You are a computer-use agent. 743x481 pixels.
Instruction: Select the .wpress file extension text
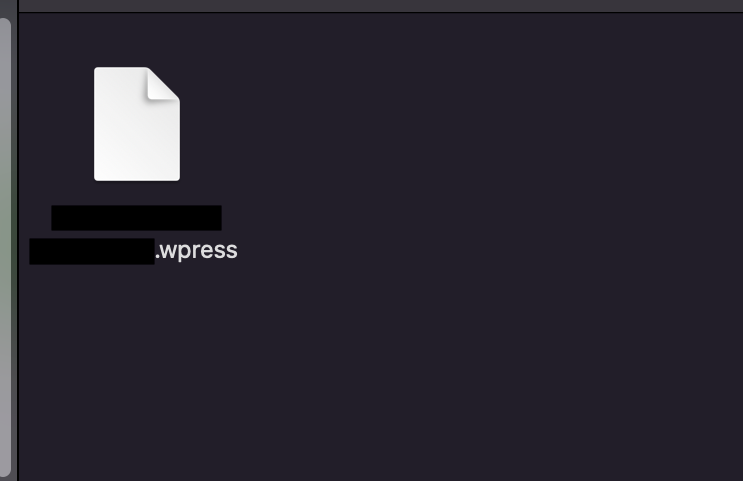196,251
